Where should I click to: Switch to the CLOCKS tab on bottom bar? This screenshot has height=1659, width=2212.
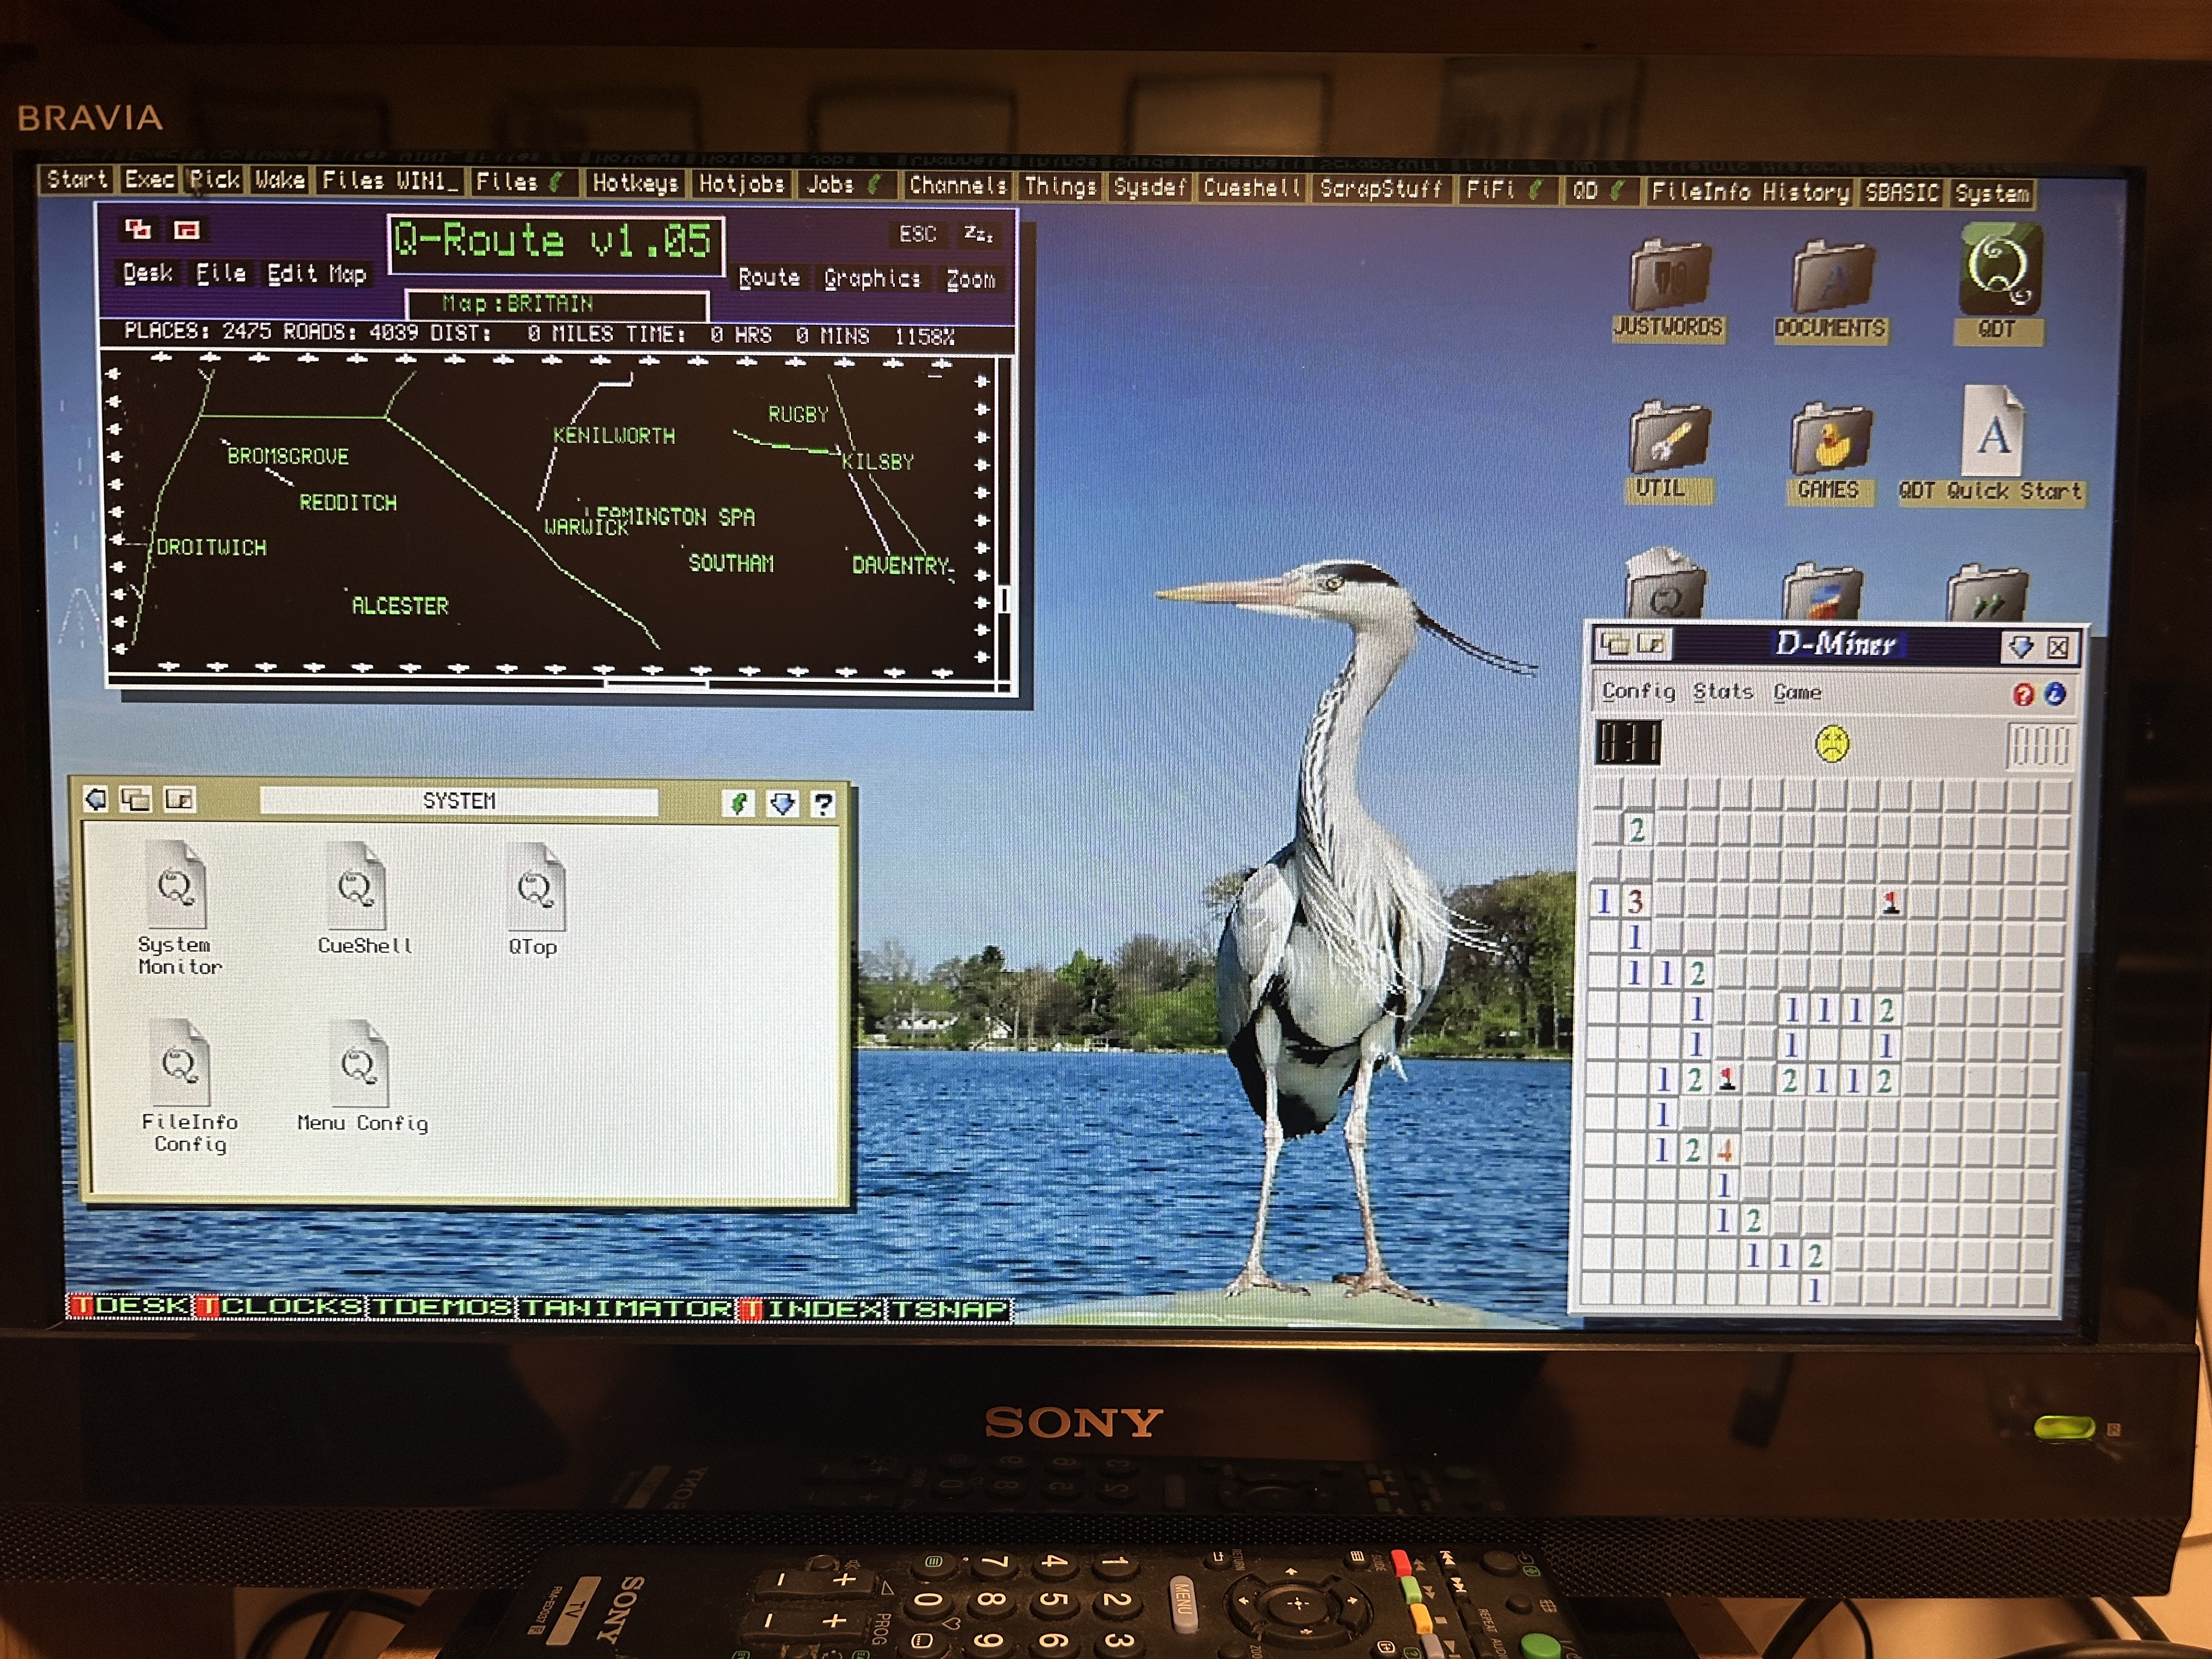tap(280, 1307)
